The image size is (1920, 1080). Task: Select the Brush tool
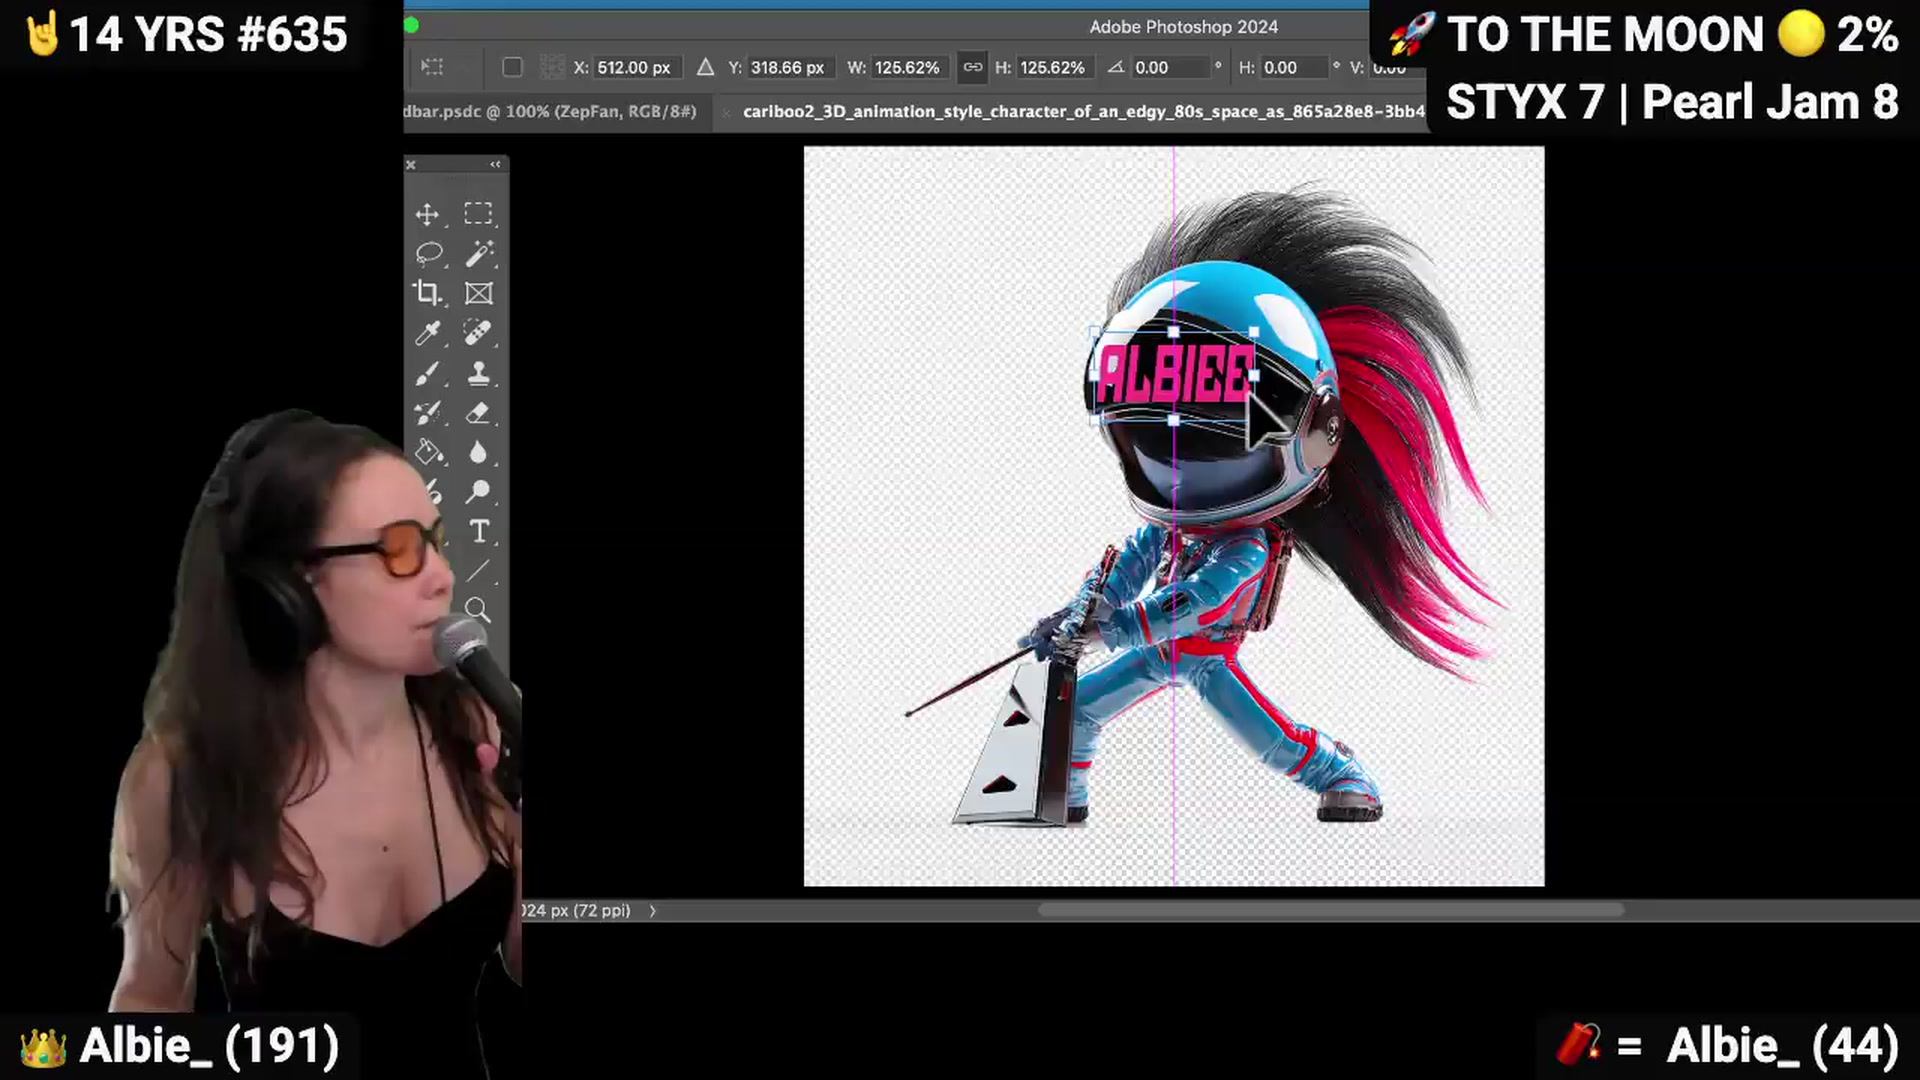coord(427,373)
